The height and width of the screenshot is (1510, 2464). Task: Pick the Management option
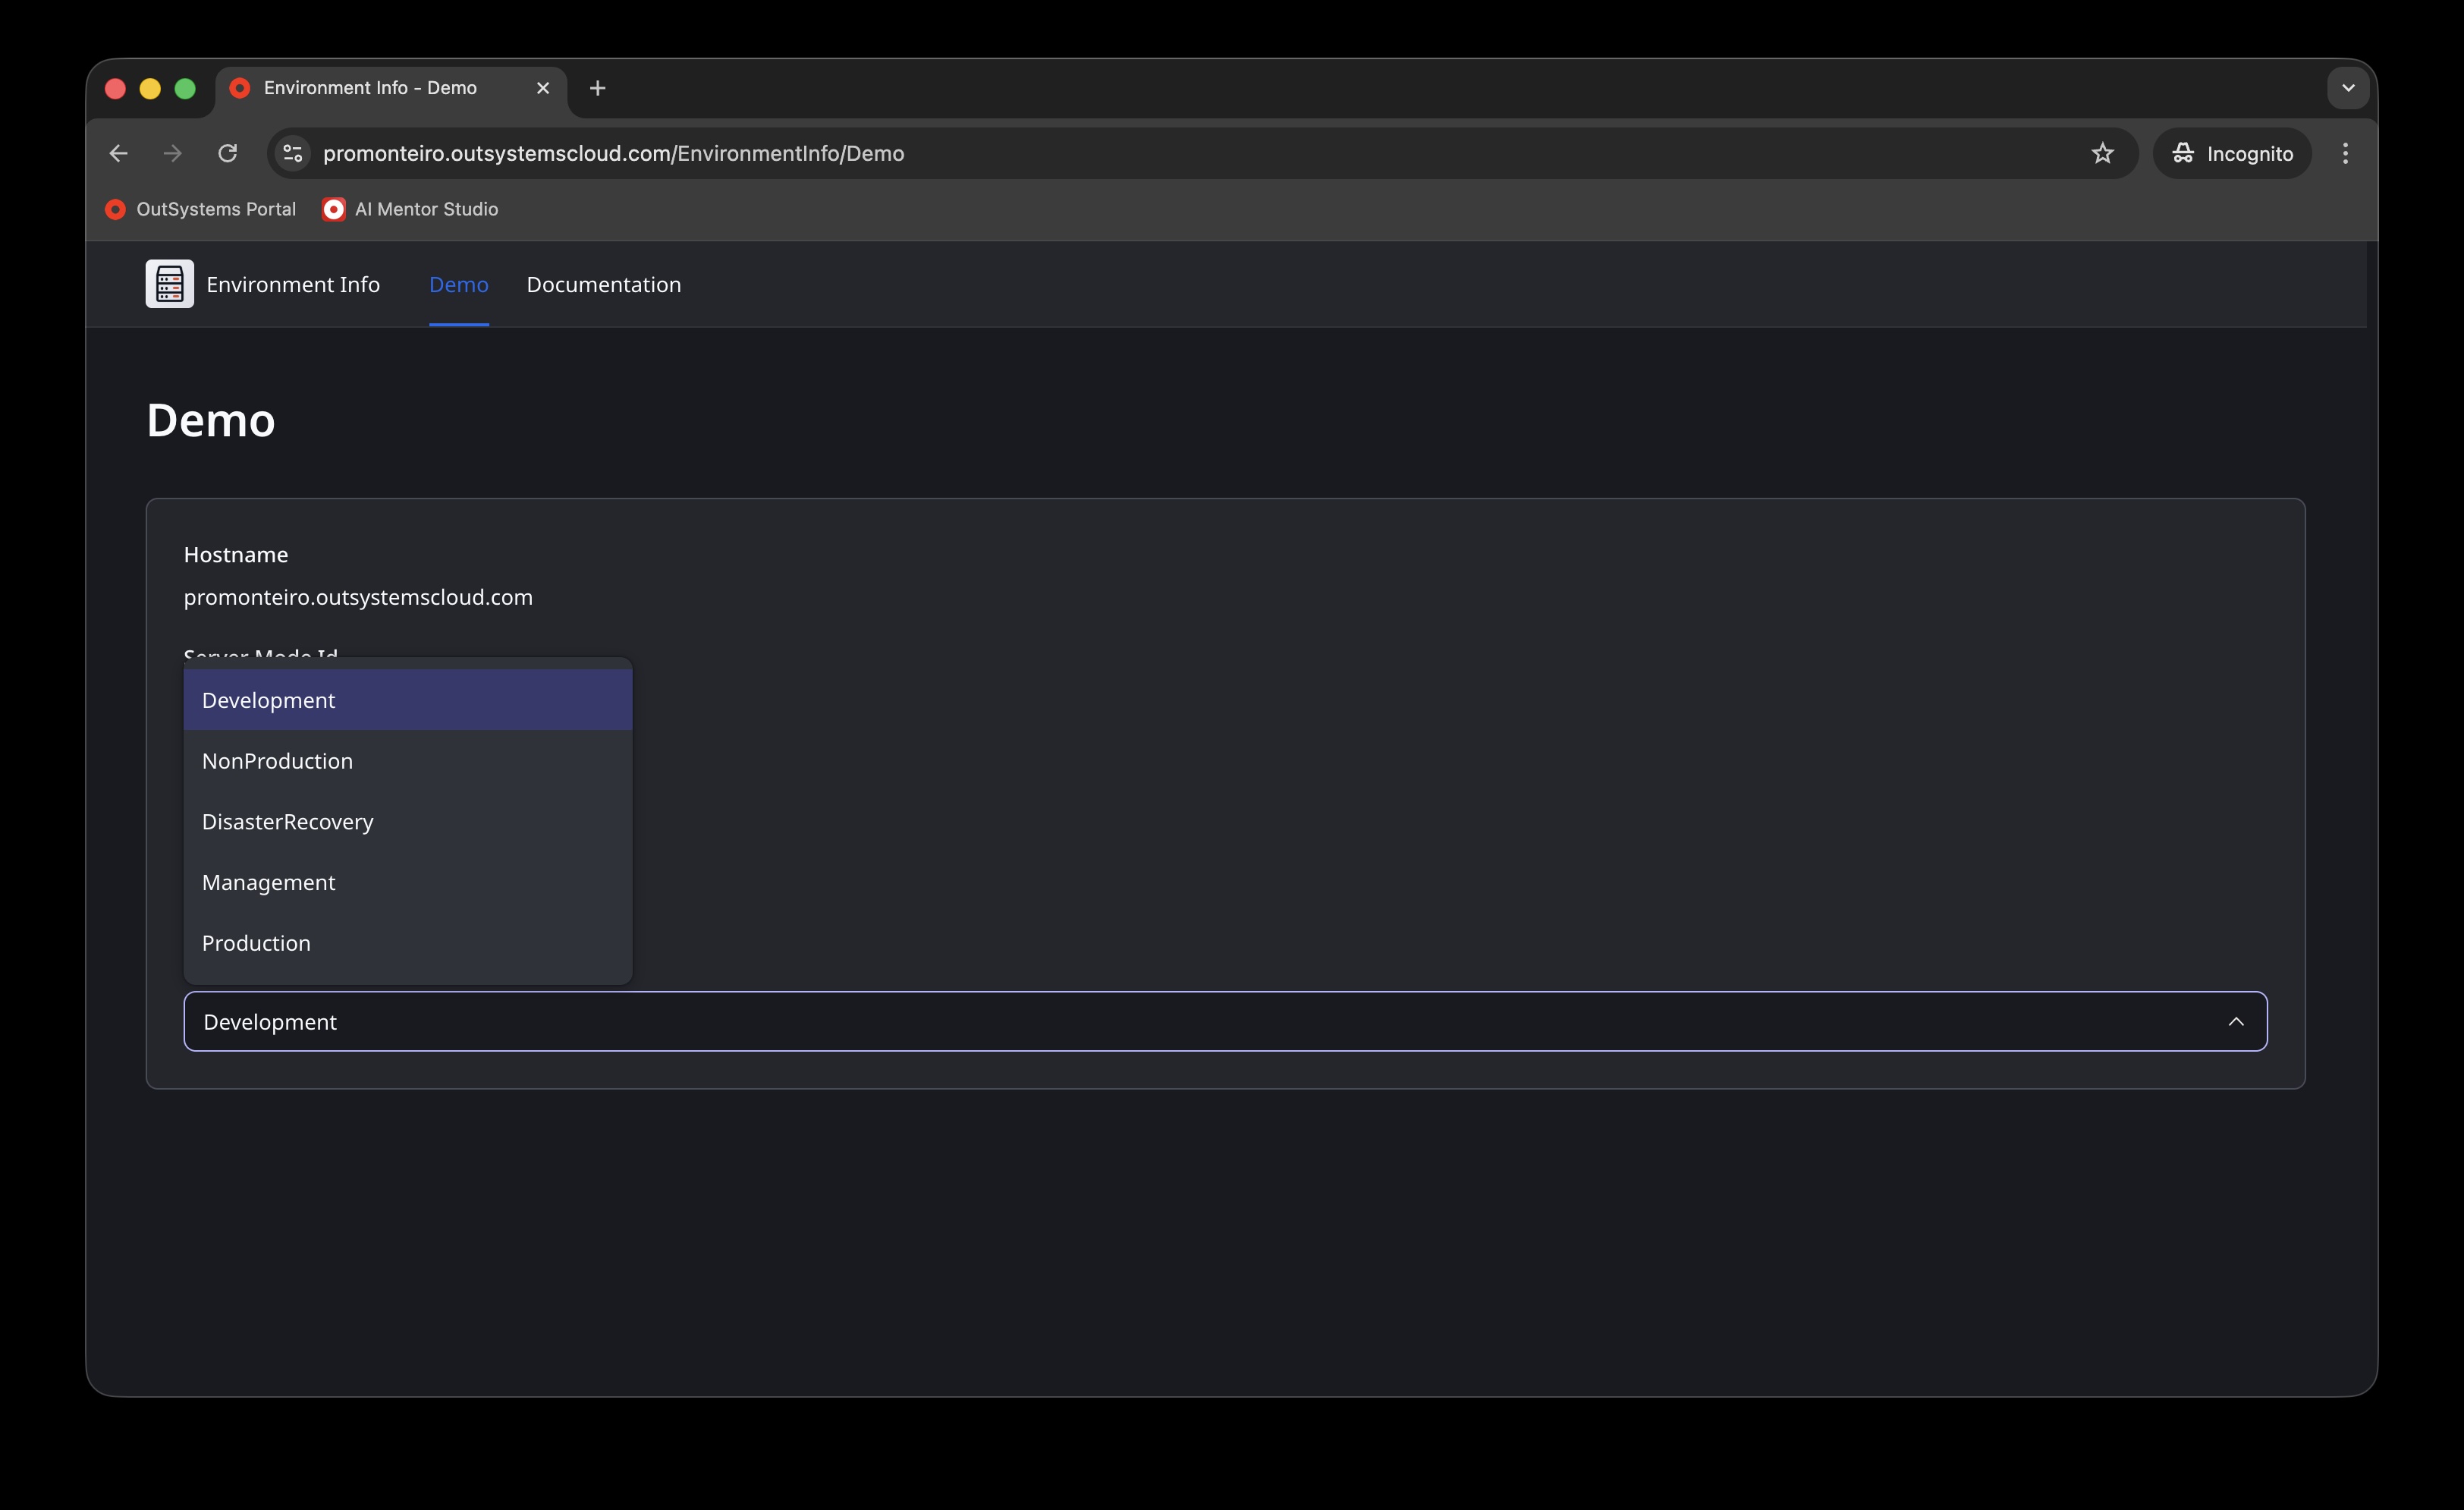(408, 882)
